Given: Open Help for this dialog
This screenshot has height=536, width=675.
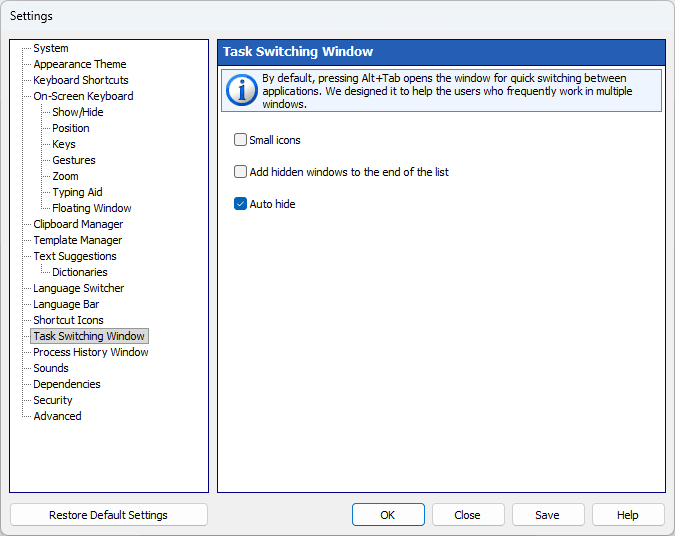Looking at the screenshot, I should [628, 515].
